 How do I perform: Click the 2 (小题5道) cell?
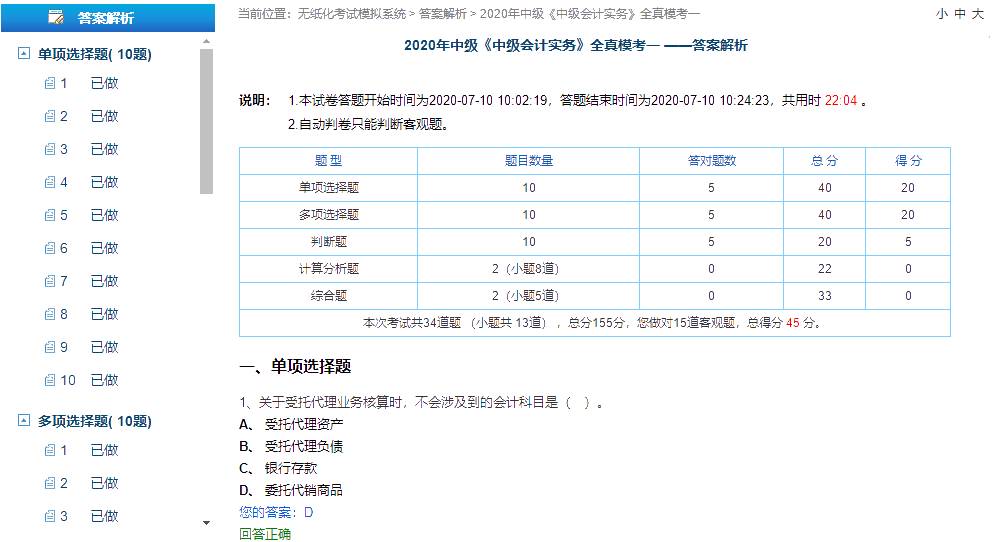click(x=526, y=296)
